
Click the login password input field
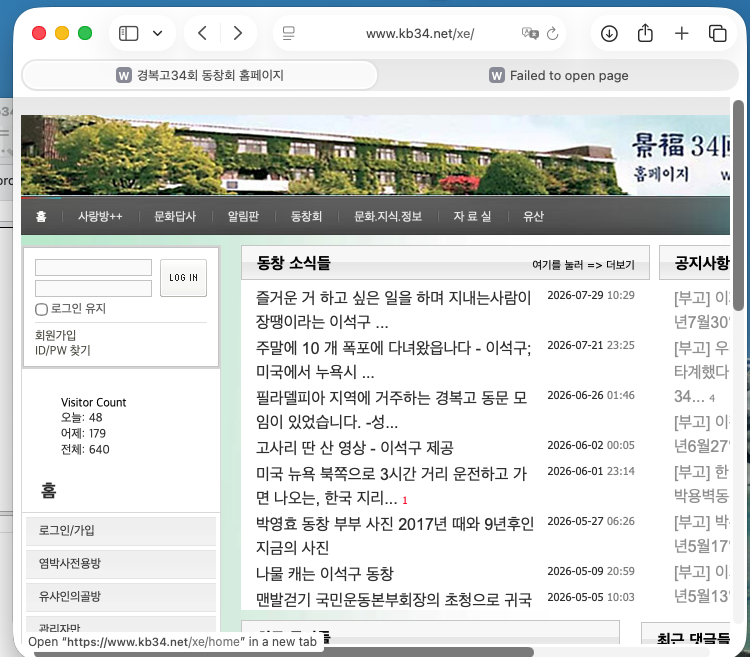[x=93, y=288]
